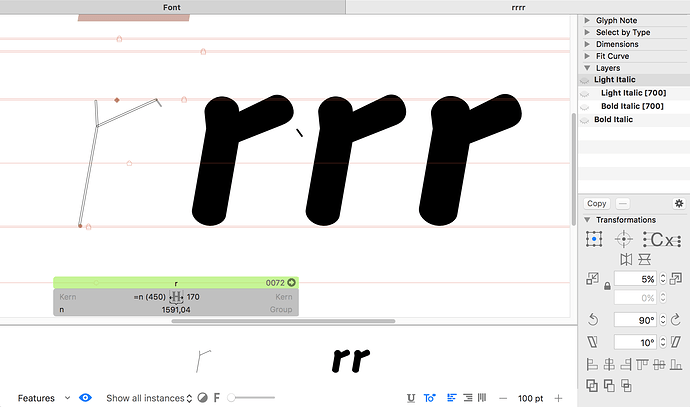Expand the Glyph Note section
The width and height of the screenshot is (690, 407).
tap(587, 20)
